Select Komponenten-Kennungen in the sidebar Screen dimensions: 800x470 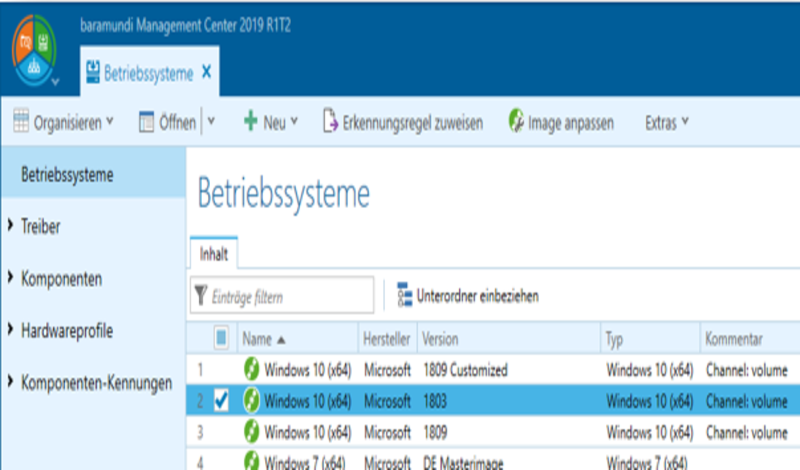[x=96, y=382]
